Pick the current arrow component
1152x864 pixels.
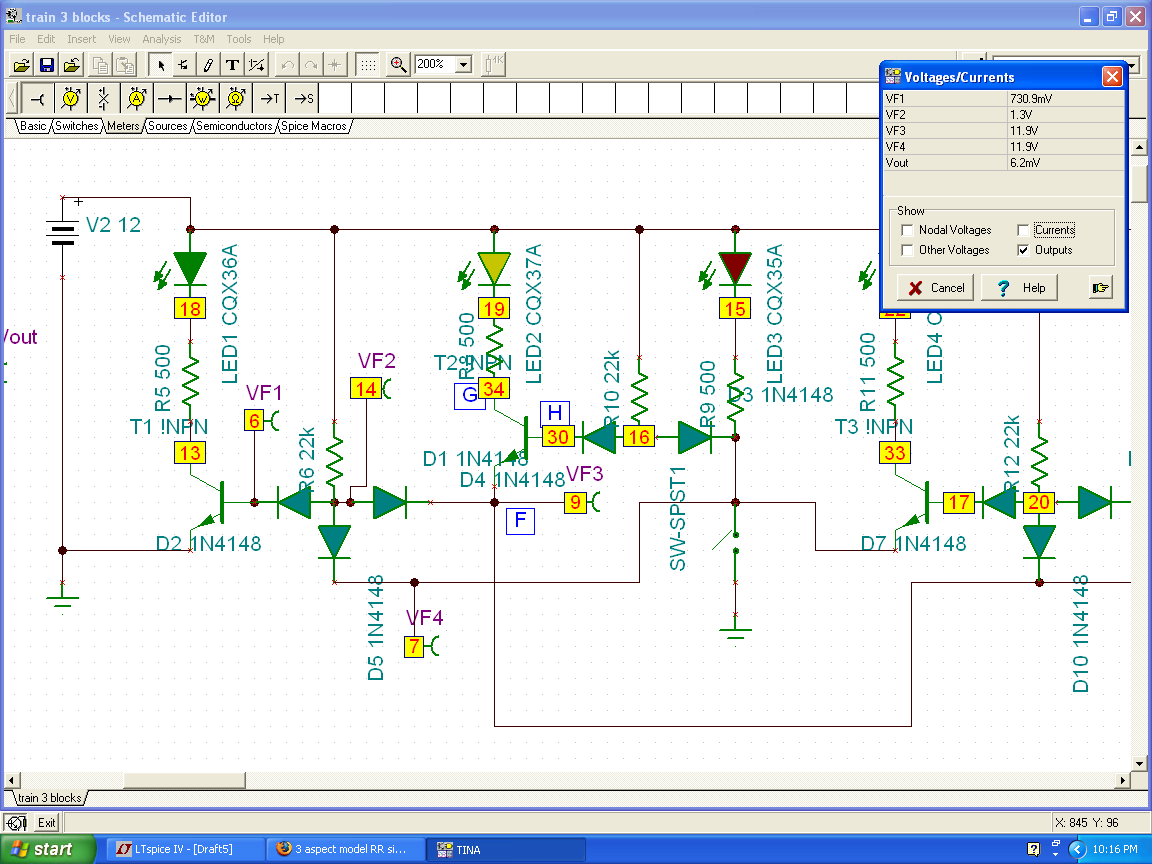[x=170, y=98]
